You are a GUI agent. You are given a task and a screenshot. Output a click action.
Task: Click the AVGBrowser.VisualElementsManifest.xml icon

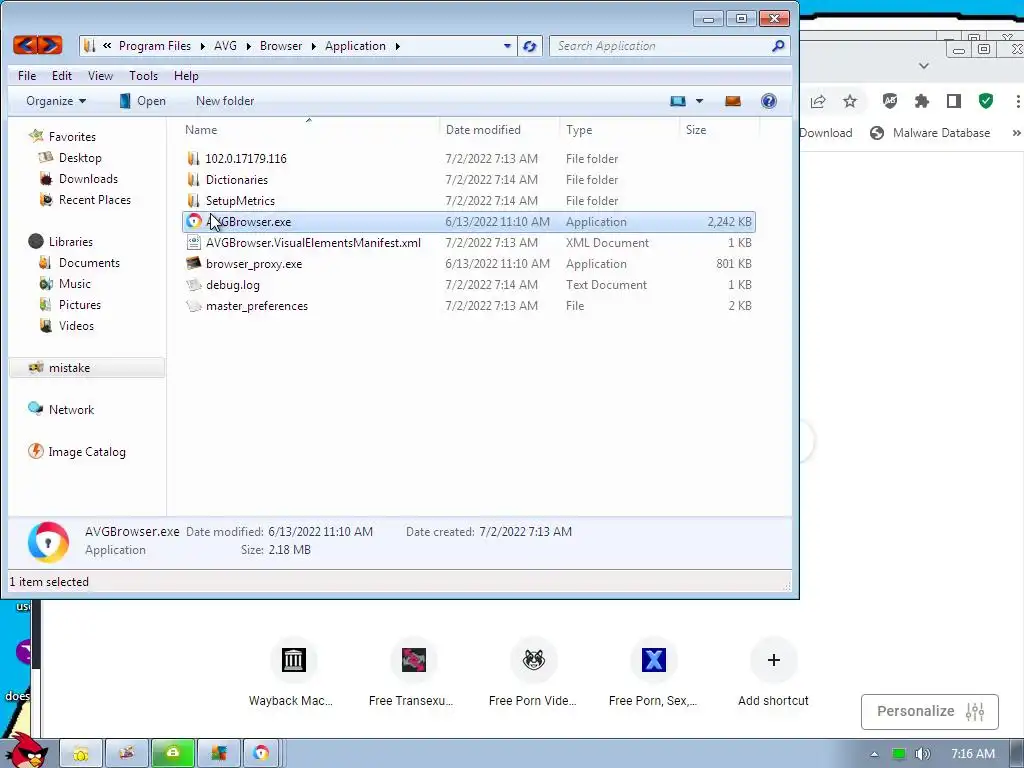pos(193,242)
